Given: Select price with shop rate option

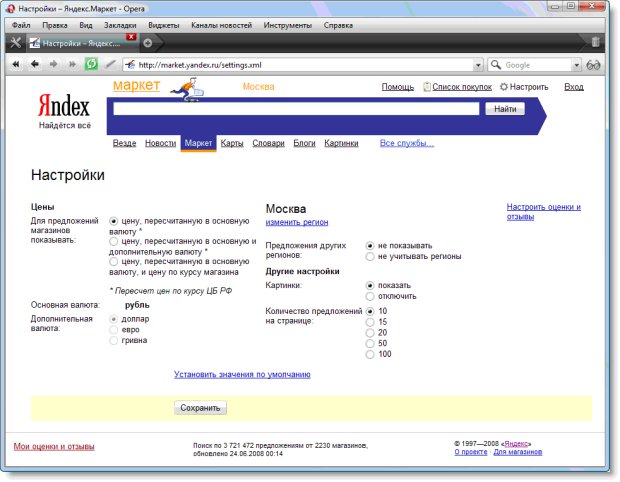Looking at the screenshot, I should point(113,261).
